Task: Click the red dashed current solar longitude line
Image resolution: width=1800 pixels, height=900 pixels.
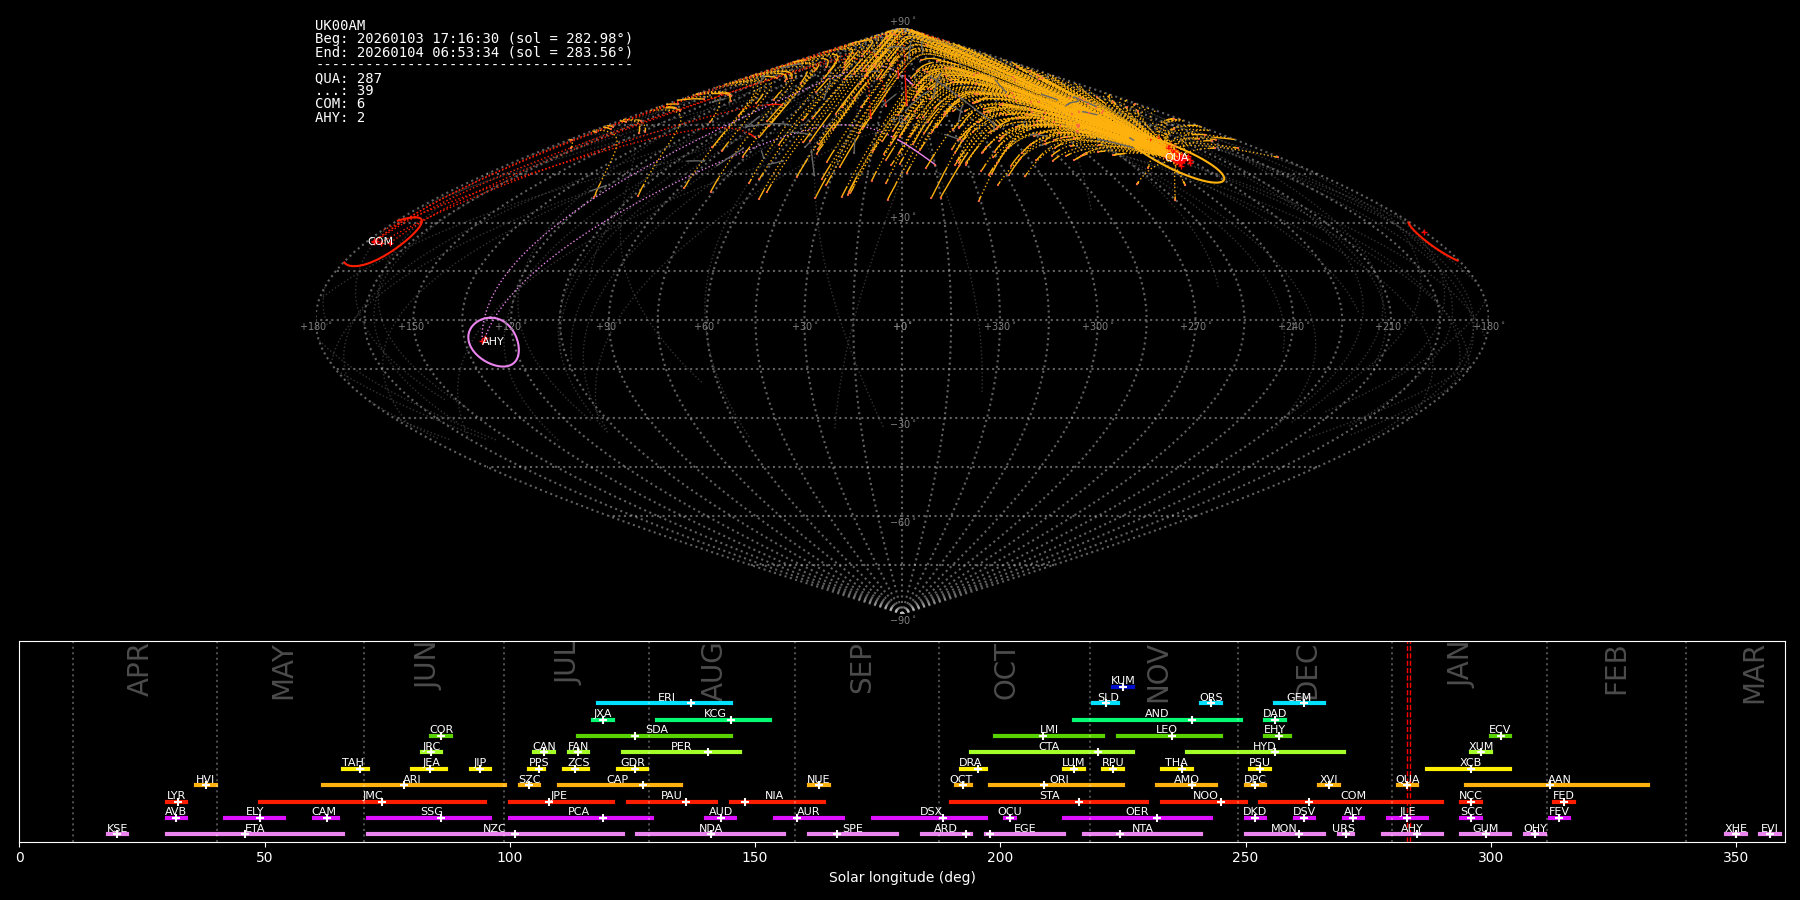Action: tap(1409, 740)
